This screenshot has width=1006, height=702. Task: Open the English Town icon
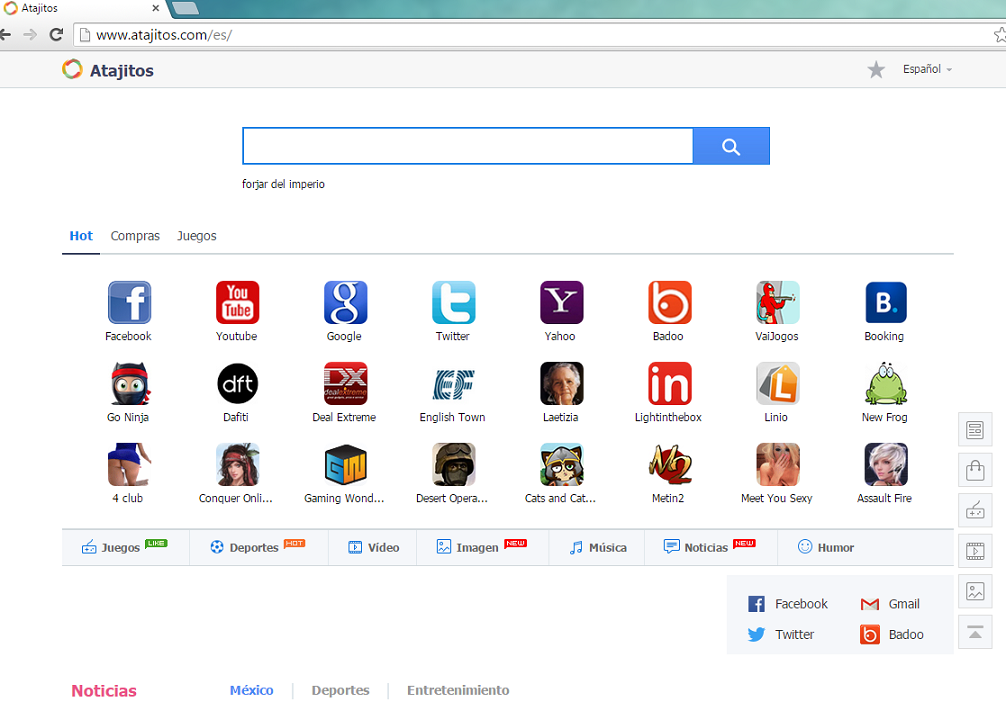pyautogui.click(x=454, y=383)
